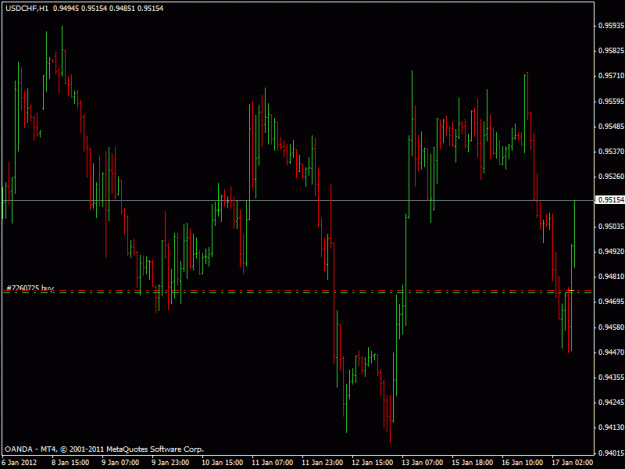This screenshot has height=469, width=625.
Task: Click the 10 Jan 15:00 time axis label
Action: (222, 463)
